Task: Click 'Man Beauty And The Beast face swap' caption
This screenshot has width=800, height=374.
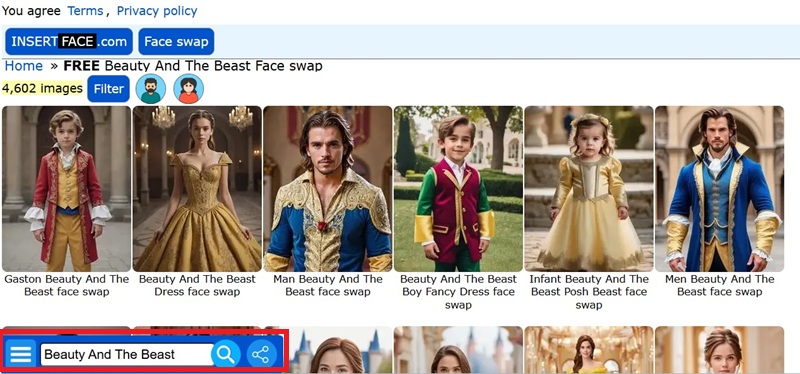Action: [328, 286]
